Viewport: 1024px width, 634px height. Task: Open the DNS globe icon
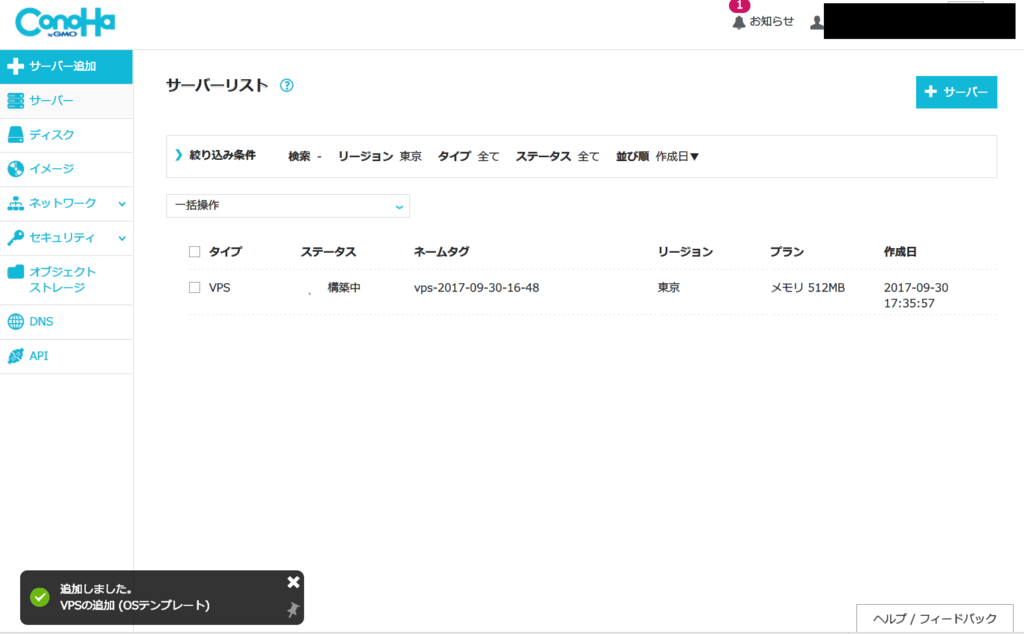point(16,321)
